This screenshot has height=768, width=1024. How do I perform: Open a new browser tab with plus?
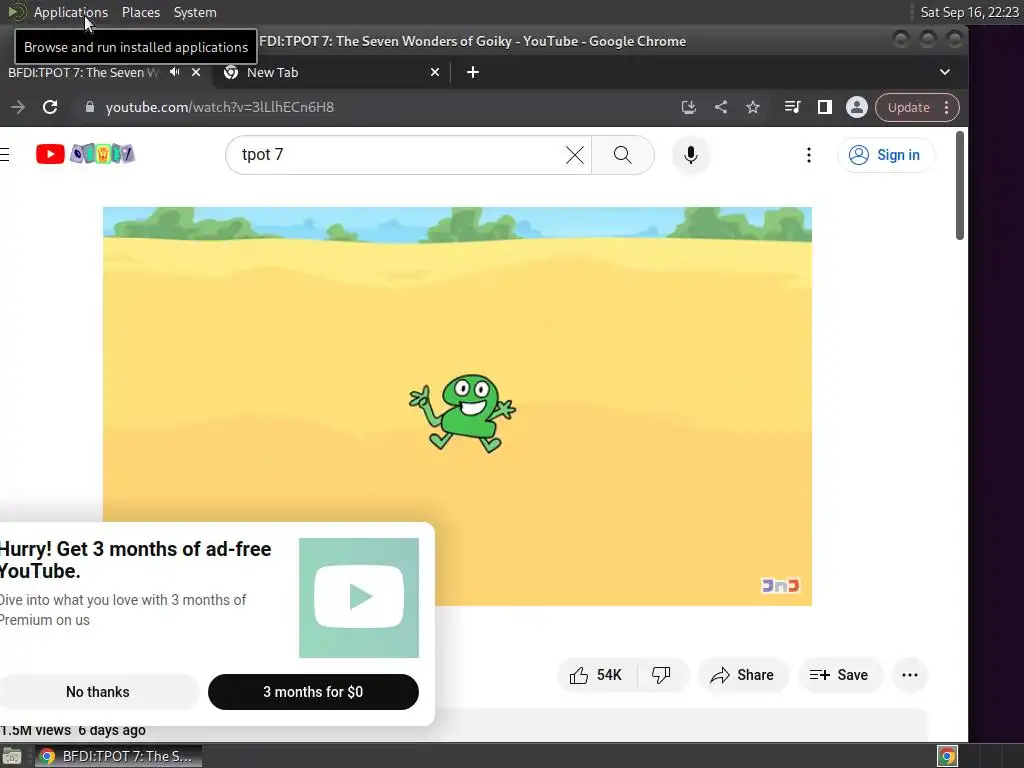473,72
